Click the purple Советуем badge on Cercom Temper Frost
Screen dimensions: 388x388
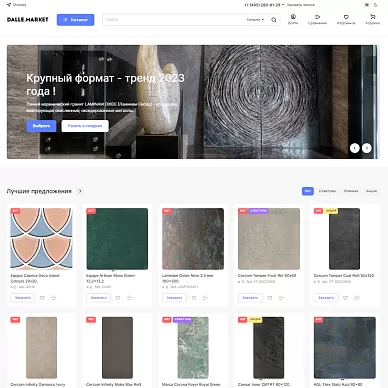pyautogui.click(x=258, y=211)
